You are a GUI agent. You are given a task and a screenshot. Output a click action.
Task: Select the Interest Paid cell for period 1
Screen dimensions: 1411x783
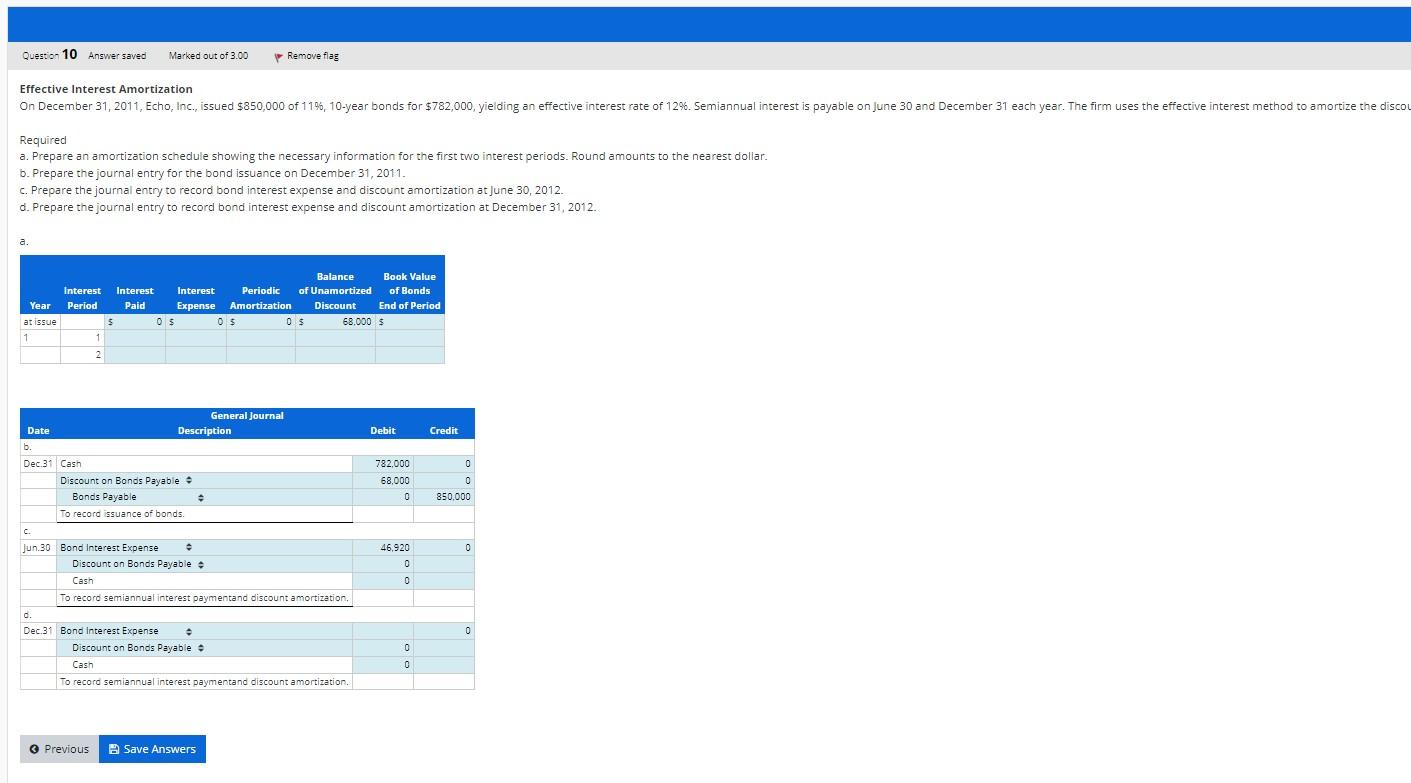(135, 338)
